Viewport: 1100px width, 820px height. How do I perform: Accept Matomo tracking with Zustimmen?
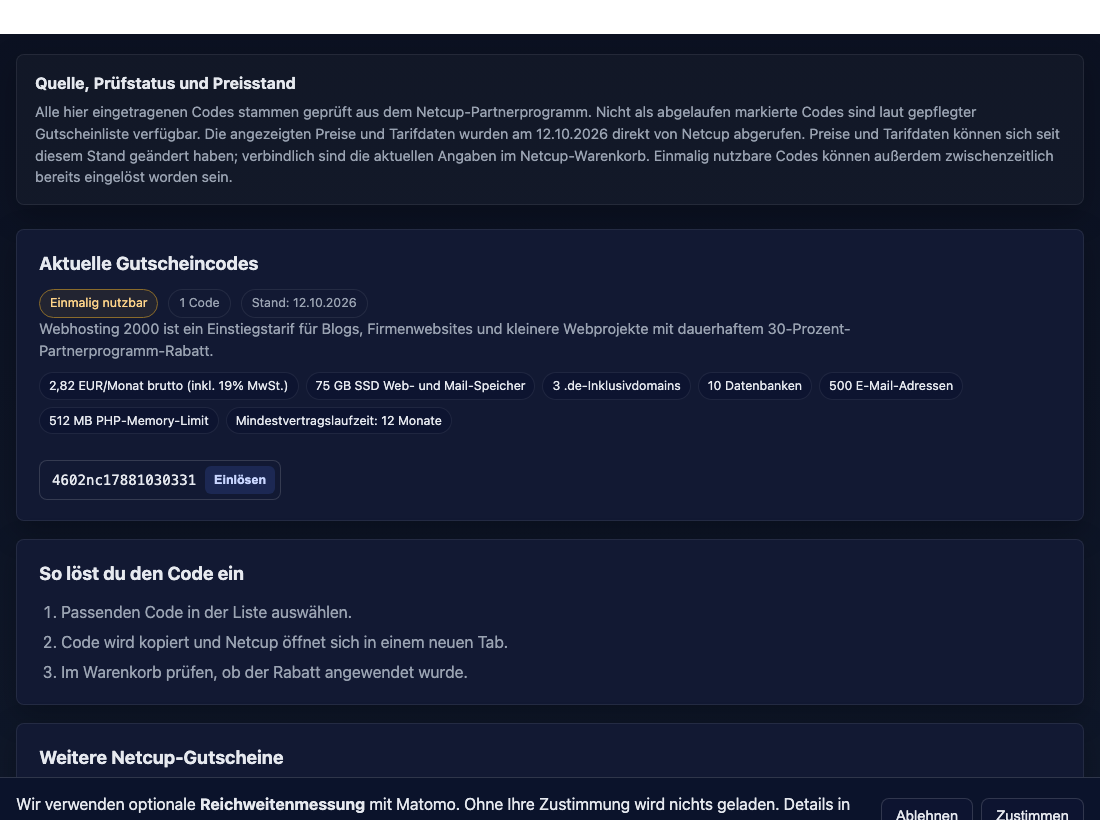1032,810
